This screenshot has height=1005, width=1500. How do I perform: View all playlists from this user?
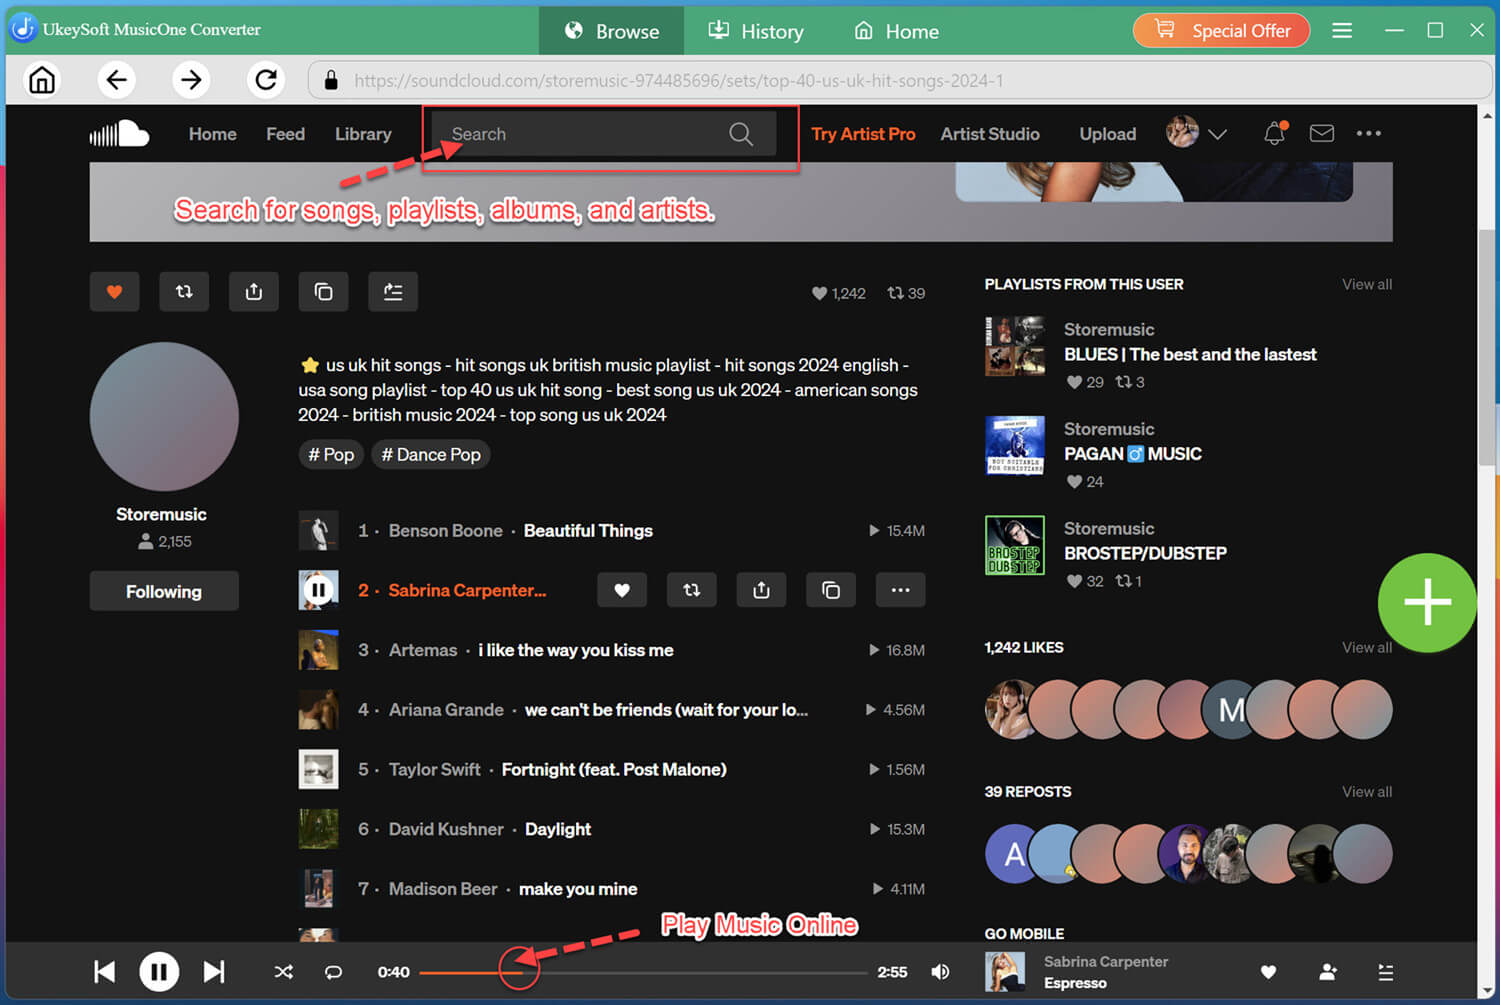pos(1367,284)
